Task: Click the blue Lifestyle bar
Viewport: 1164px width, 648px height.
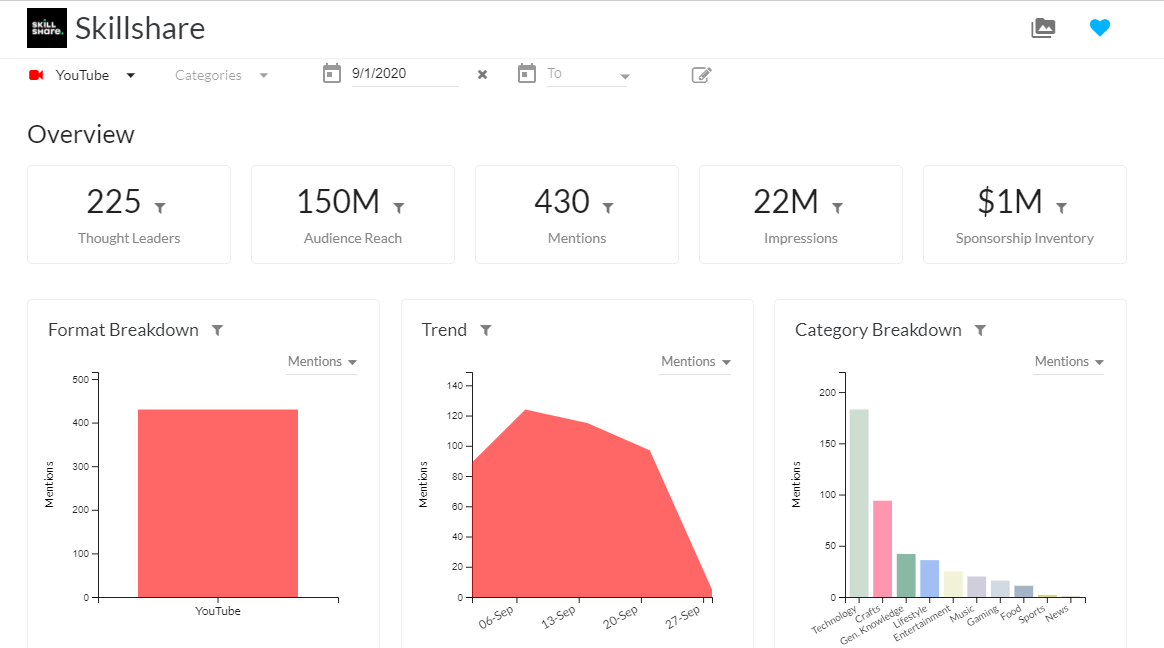Action: pos(929,578)
